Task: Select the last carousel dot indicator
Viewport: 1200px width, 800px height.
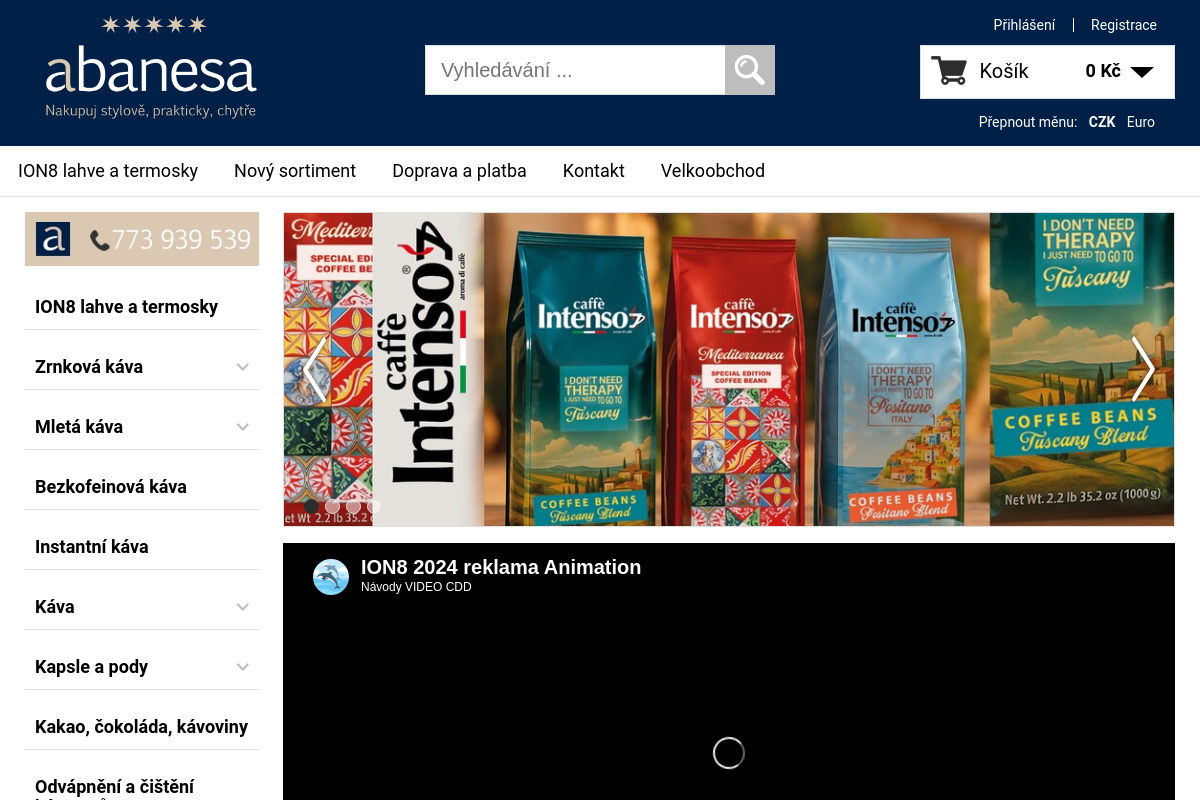Action: 374,507
